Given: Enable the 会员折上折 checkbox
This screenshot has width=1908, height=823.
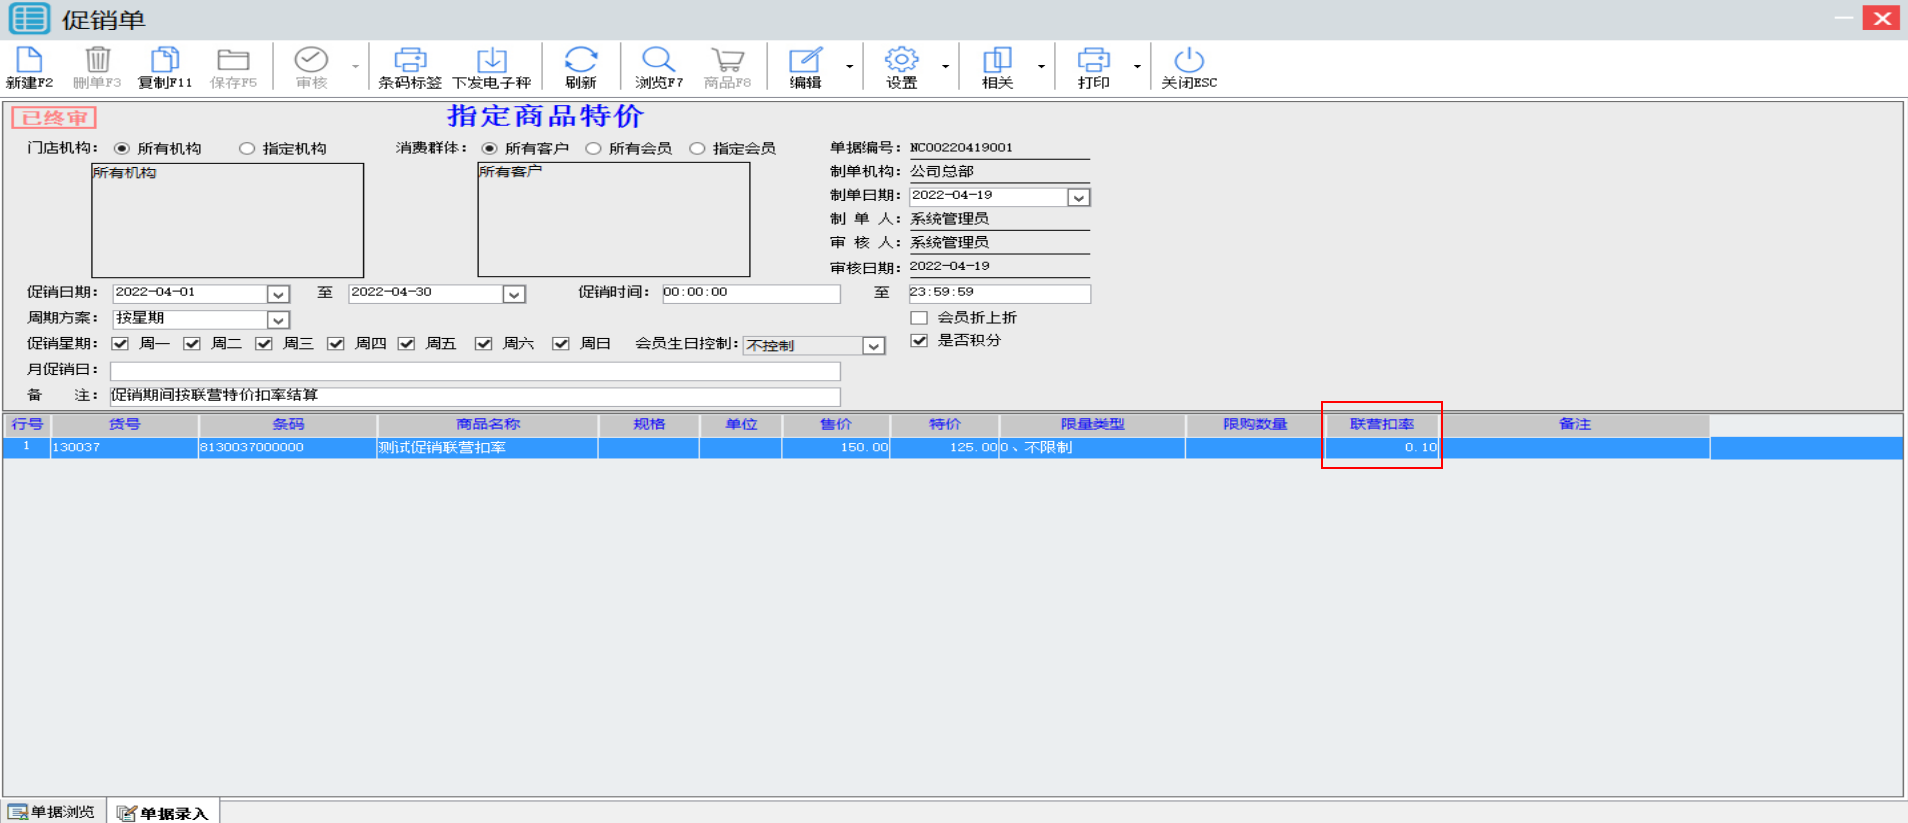Looking at the screenshot, I should [x=919, y=318].
